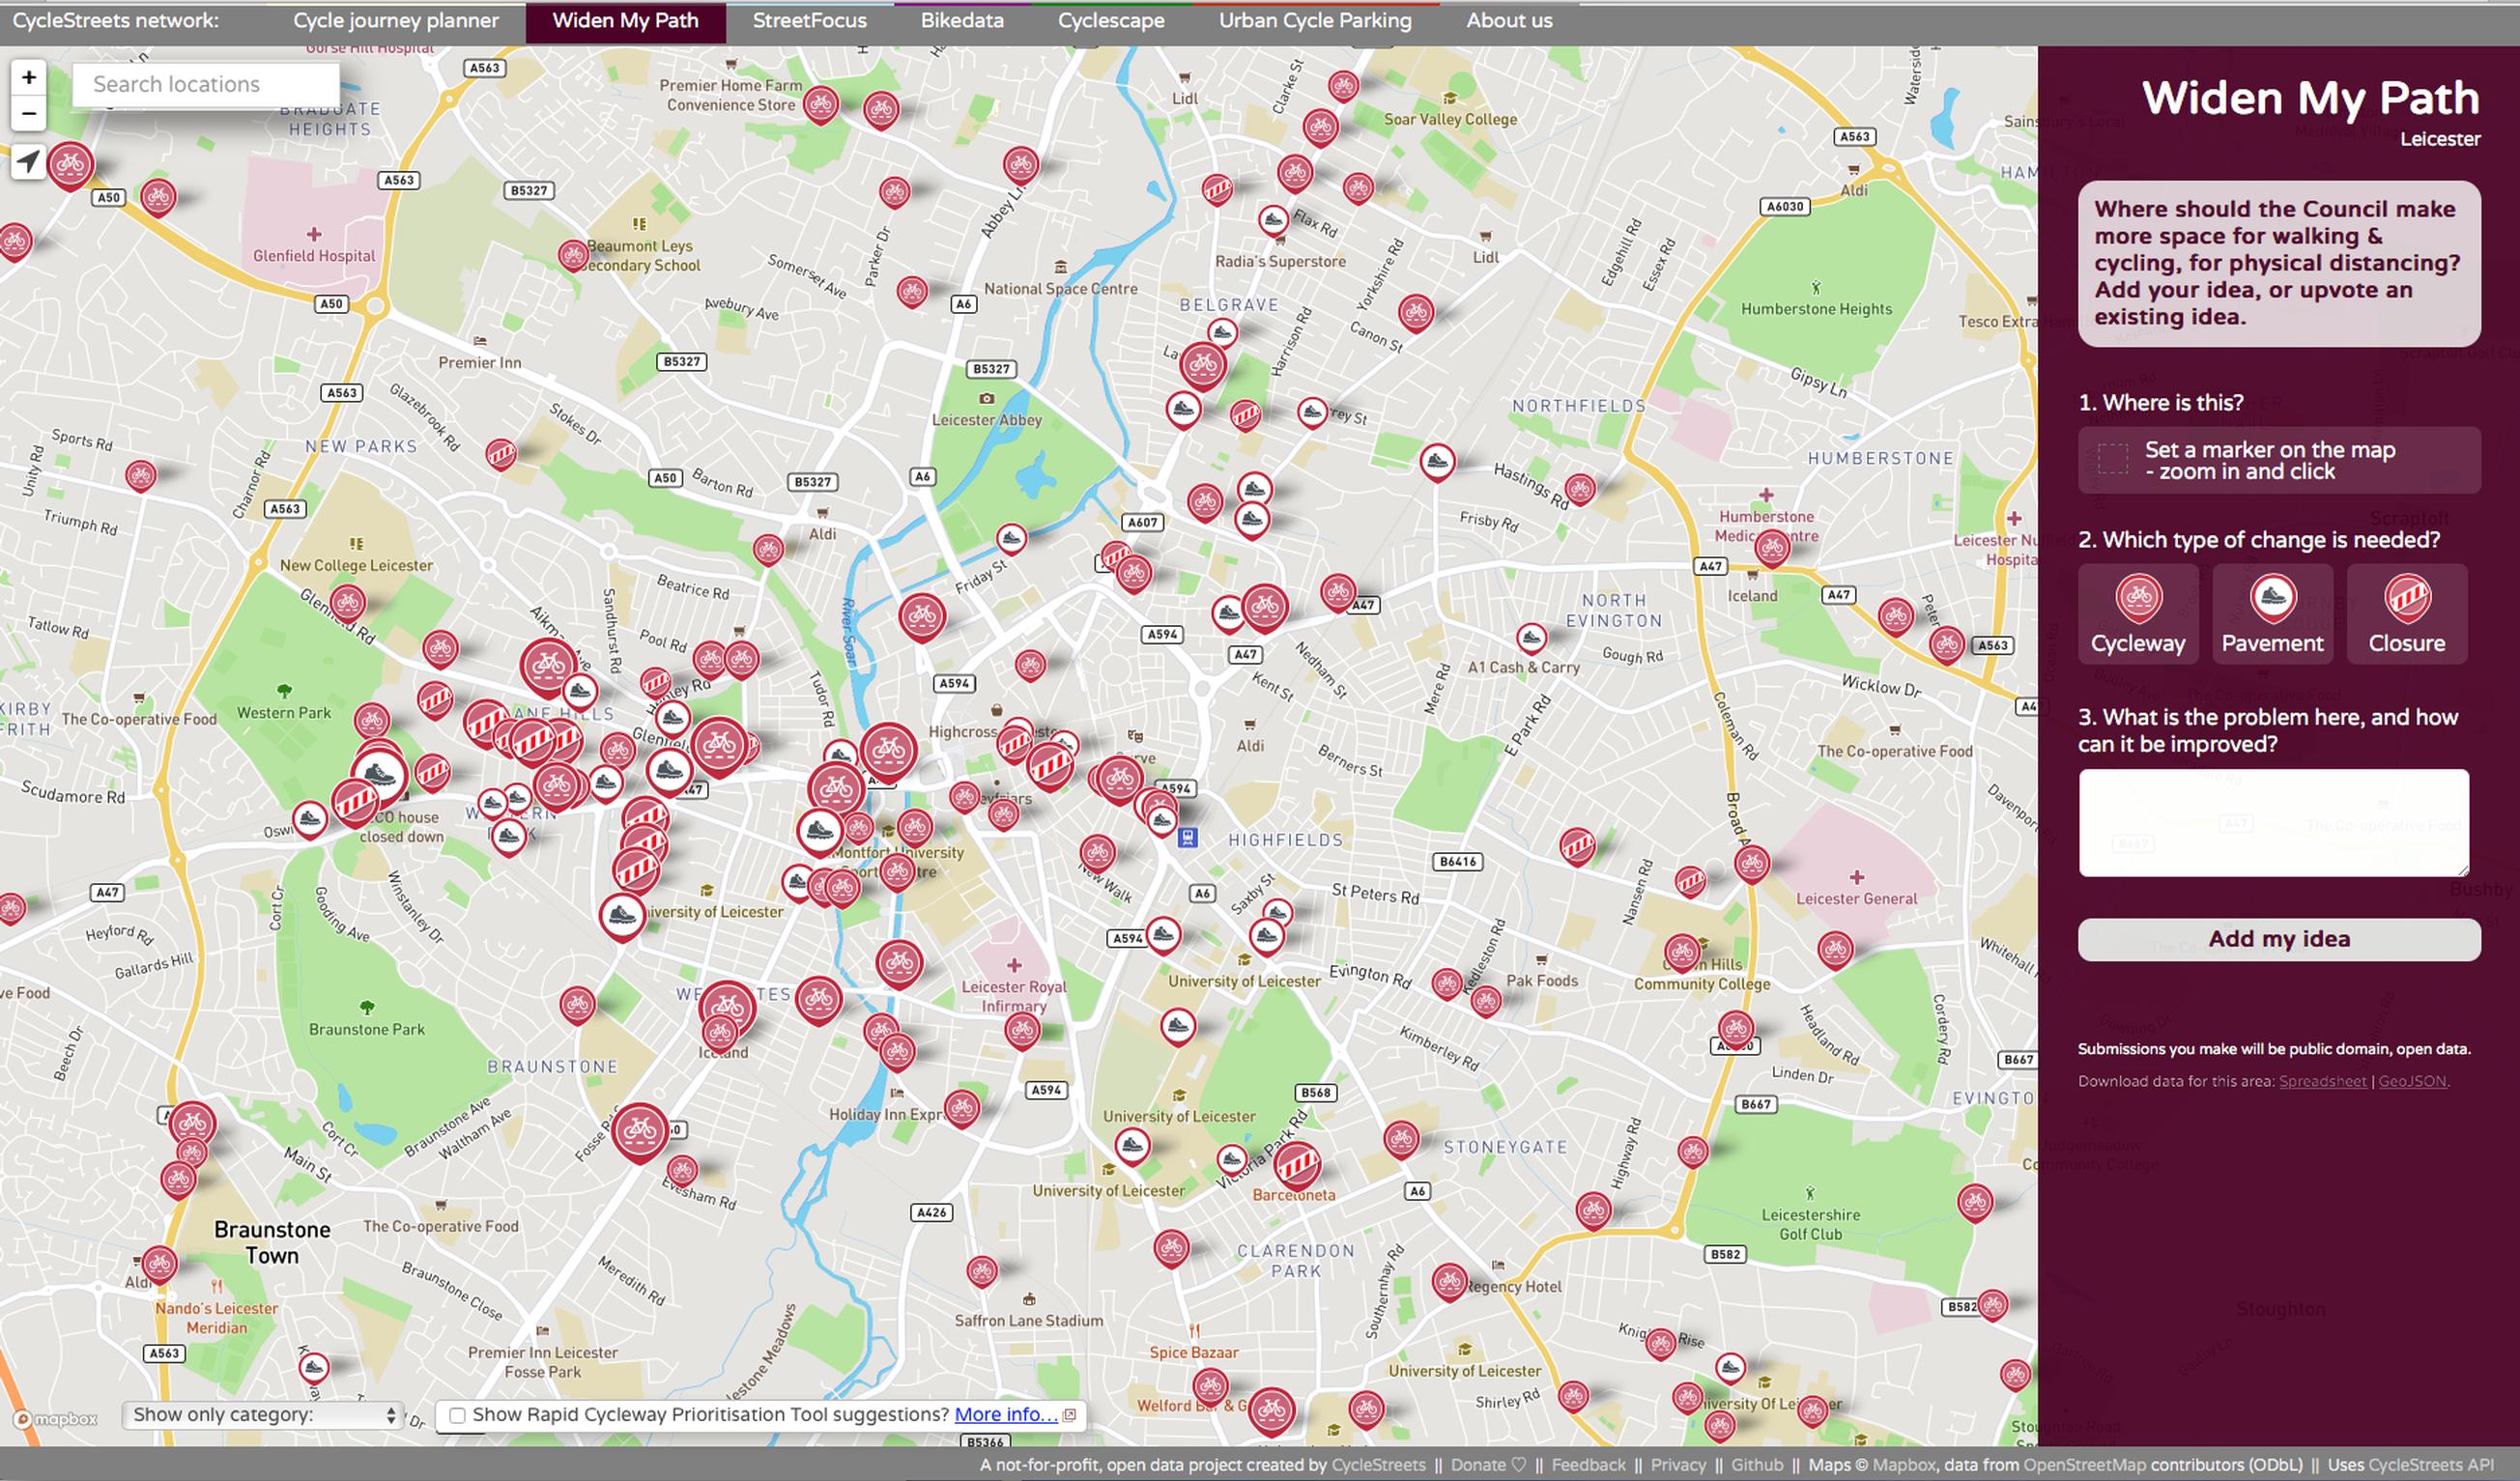Image resolution: width=2520 pixels, height=1481 pixels.
Task: Click the problem description text area
Action: (x=2273, y=823)
